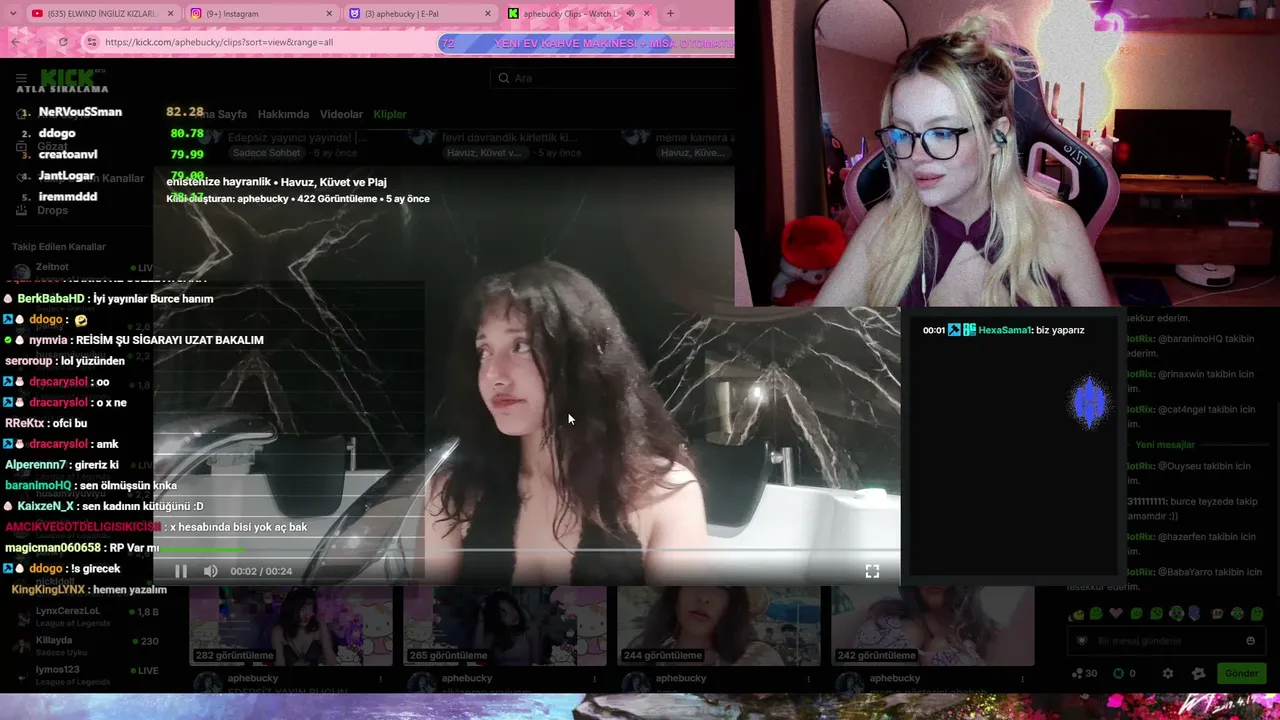The image size is (1280, 720).
Task: Open the emoji picker in chat input
Action: 1250,641
